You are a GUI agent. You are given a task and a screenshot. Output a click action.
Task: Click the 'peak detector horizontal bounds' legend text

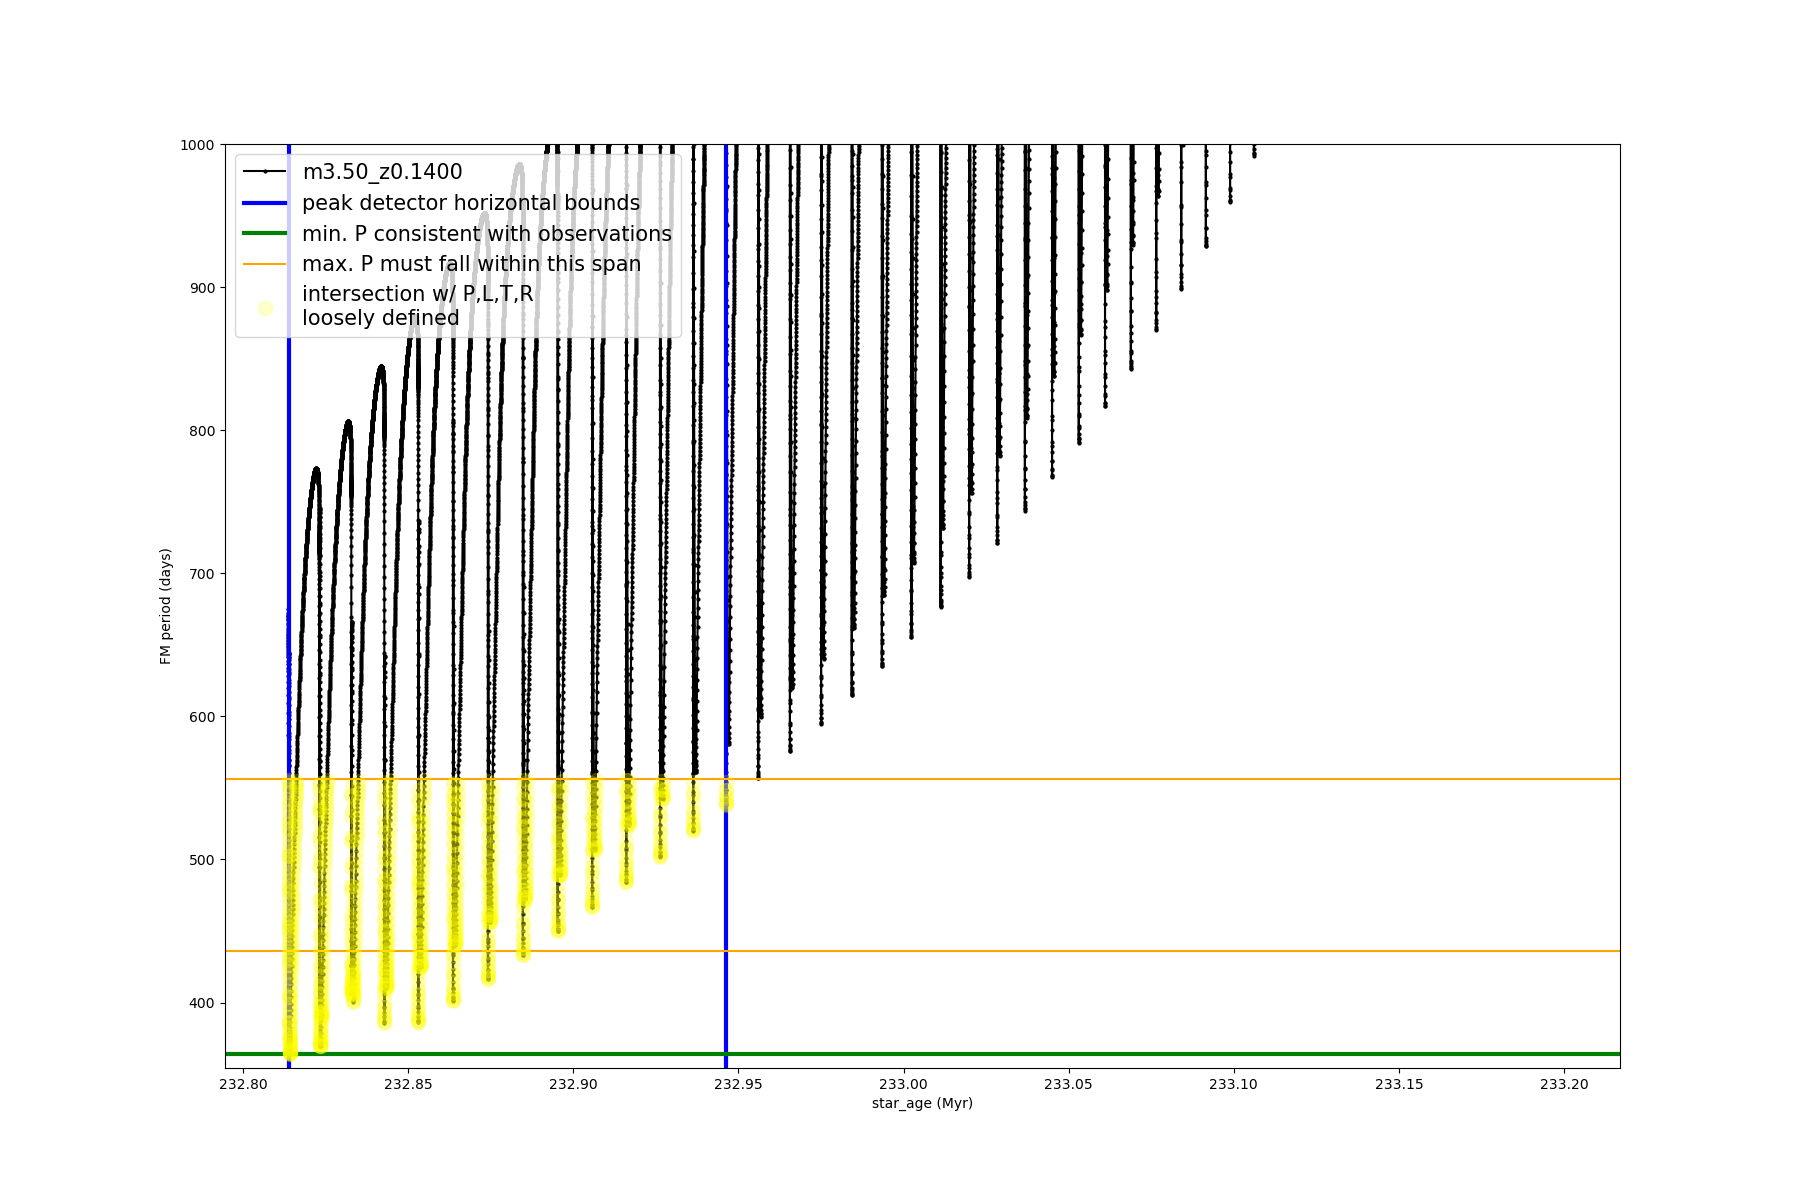[471, 203]
